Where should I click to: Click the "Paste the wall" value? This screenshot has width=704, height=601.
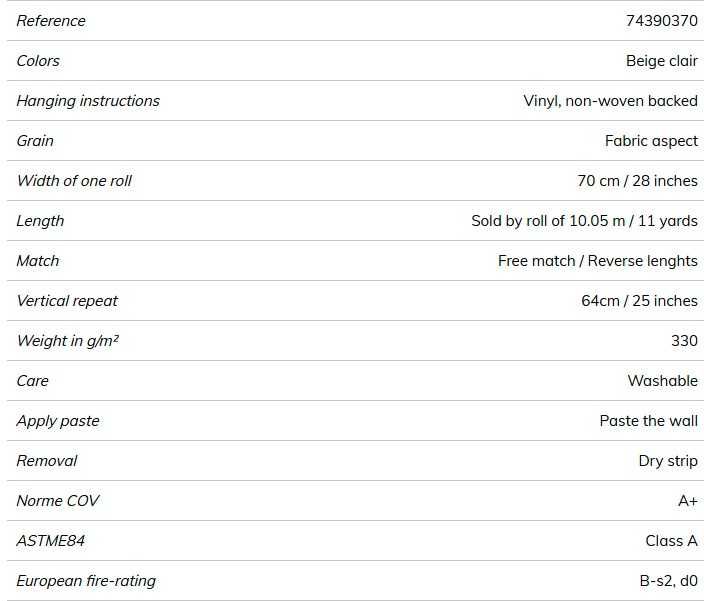pyautogui.click(x=648, y=421)
